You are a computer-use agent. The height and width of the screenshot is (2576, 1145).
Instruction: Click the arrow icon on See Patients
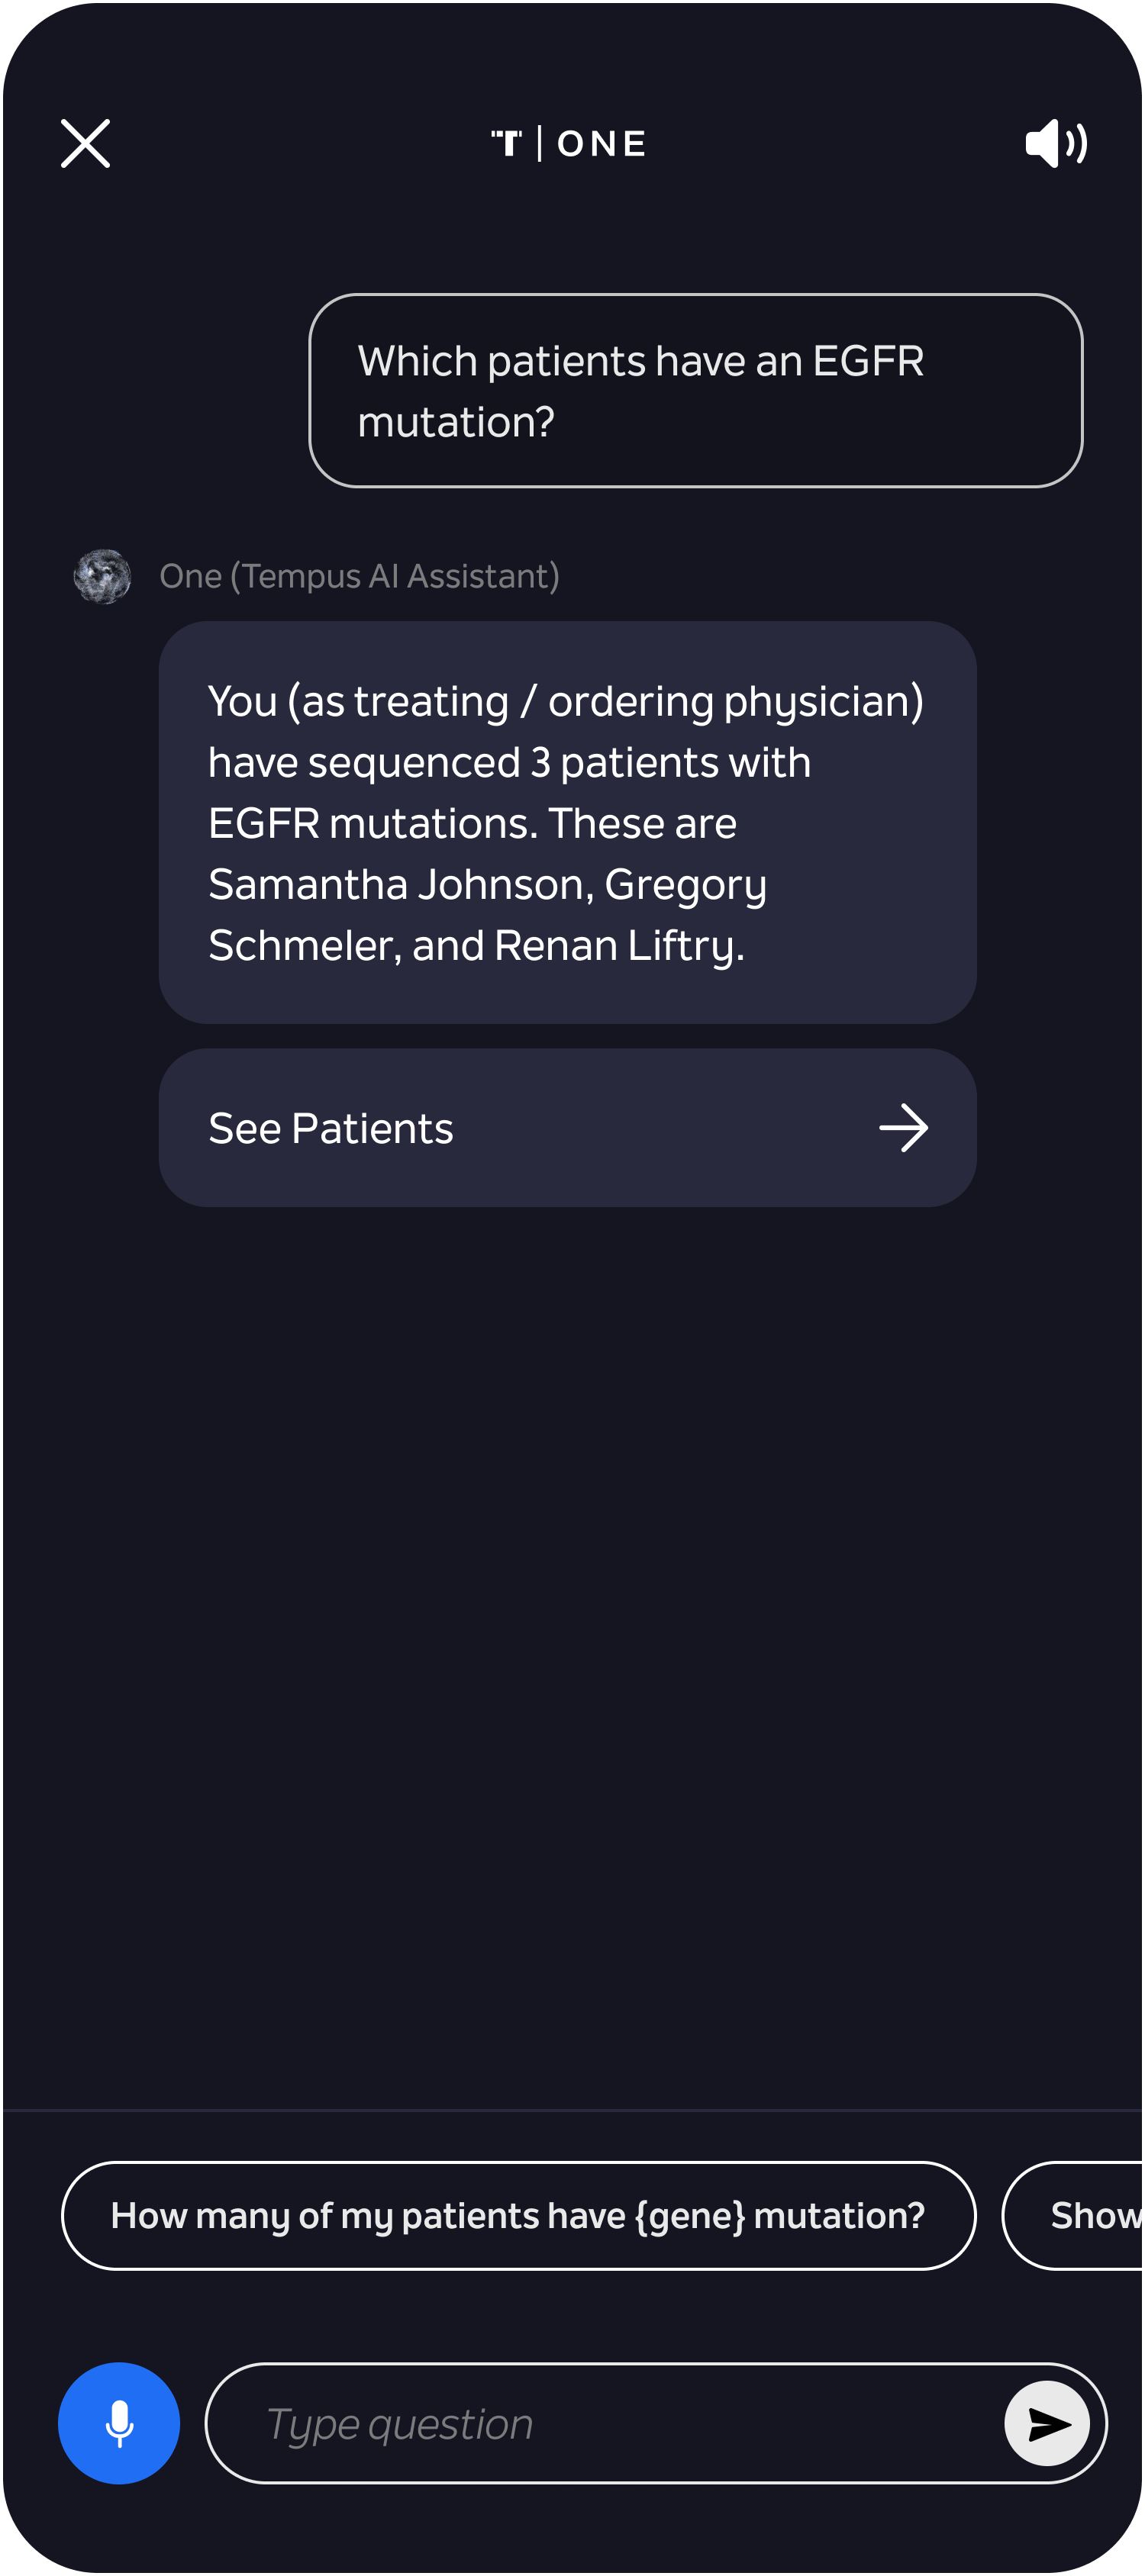[903, 1128]
